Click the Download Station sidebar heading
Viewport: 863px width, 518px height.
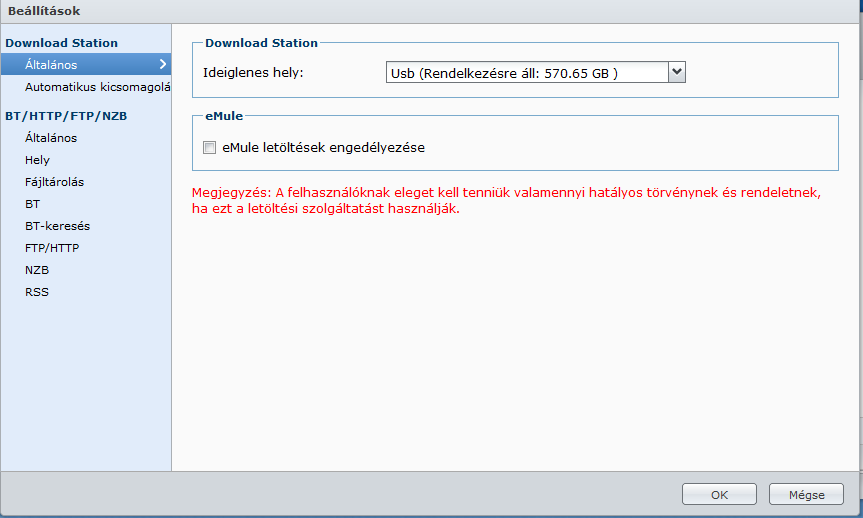coord(62,43)
